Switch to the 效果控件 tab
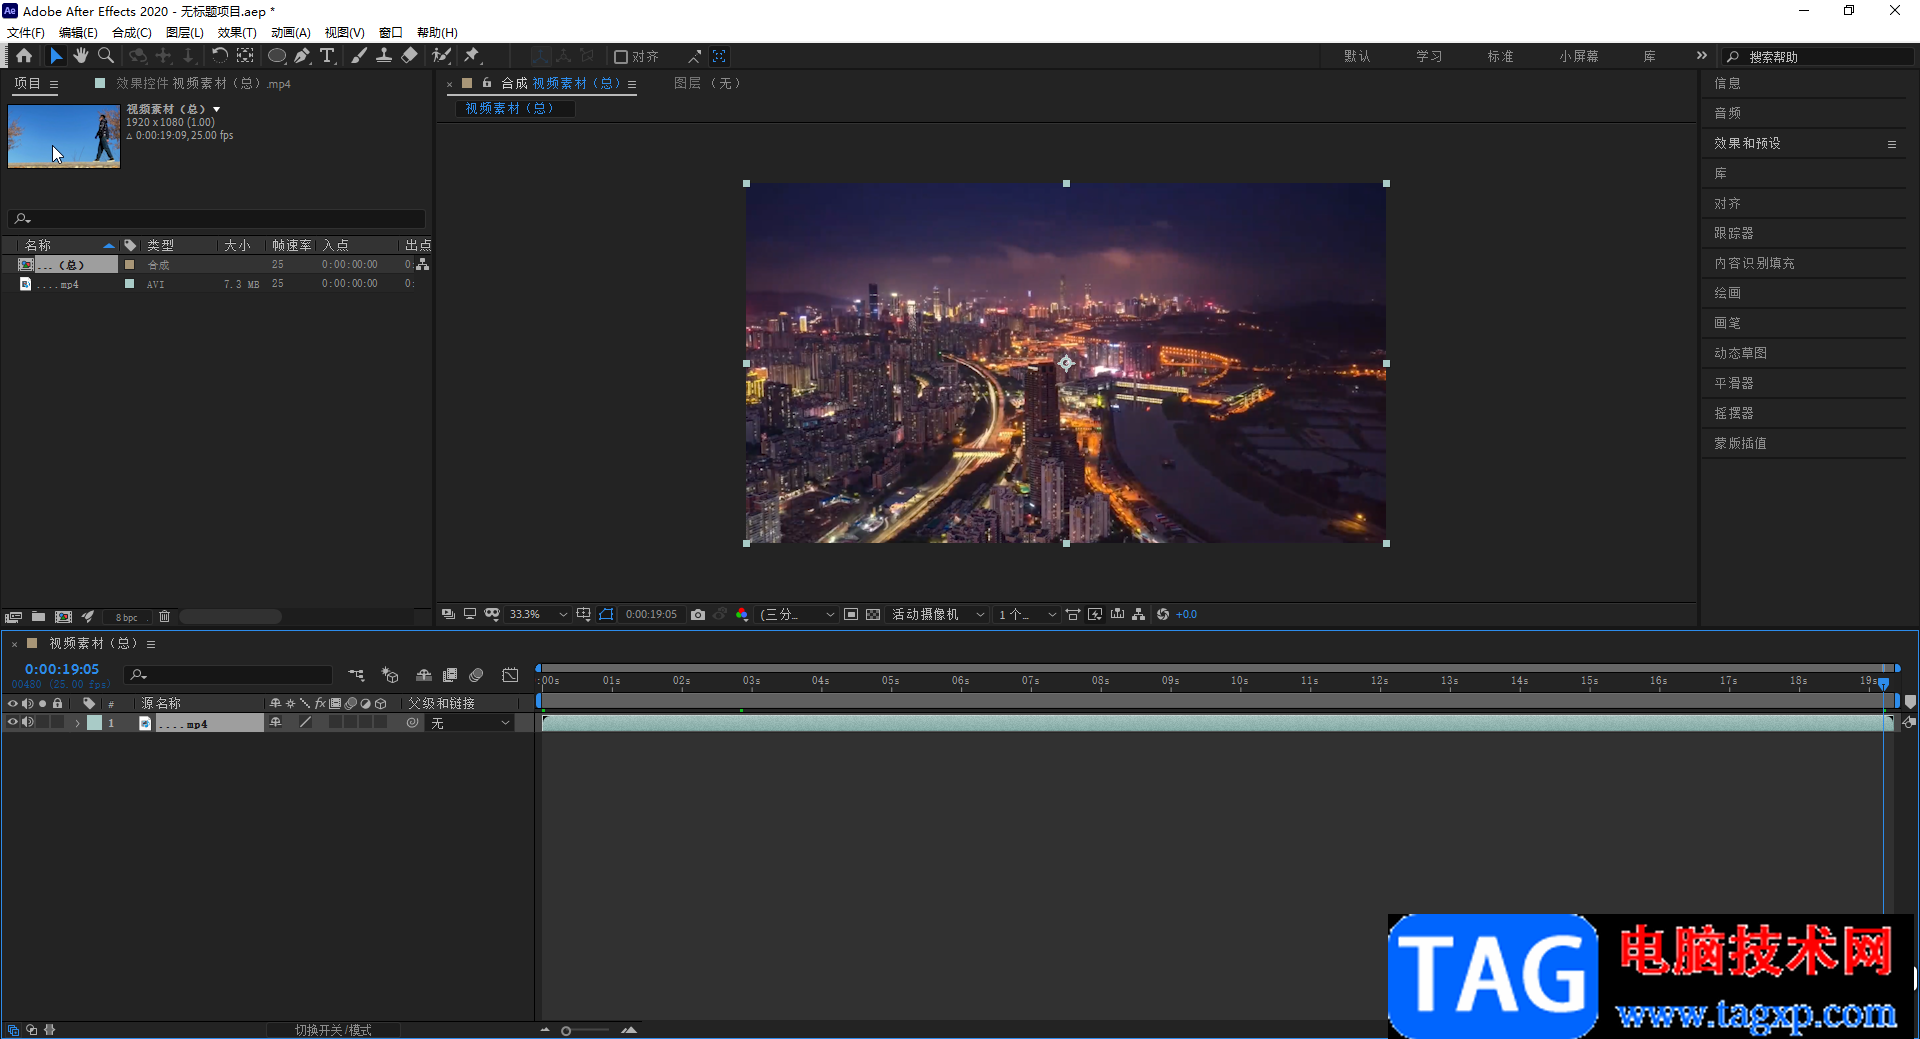 point(203,84)
